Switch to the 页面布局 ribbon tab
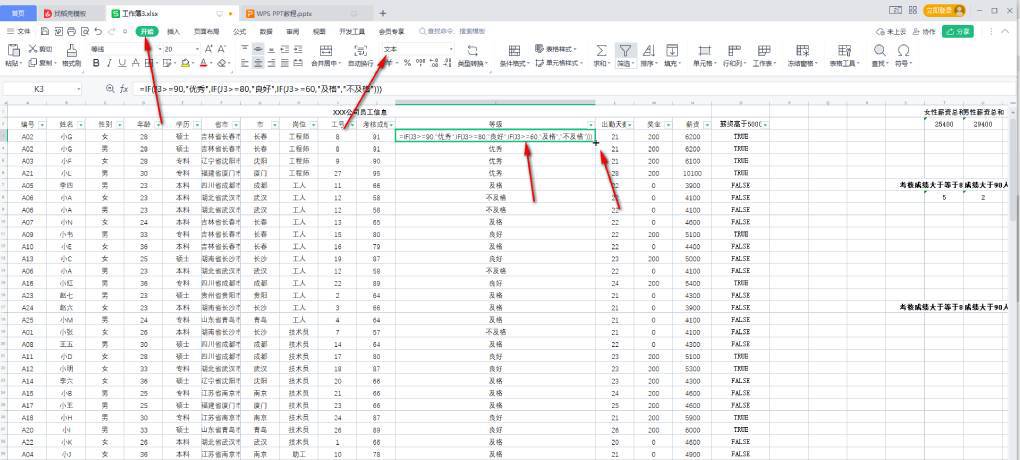This screenshot has width=1020, height=460. click(x=206, y=31)
